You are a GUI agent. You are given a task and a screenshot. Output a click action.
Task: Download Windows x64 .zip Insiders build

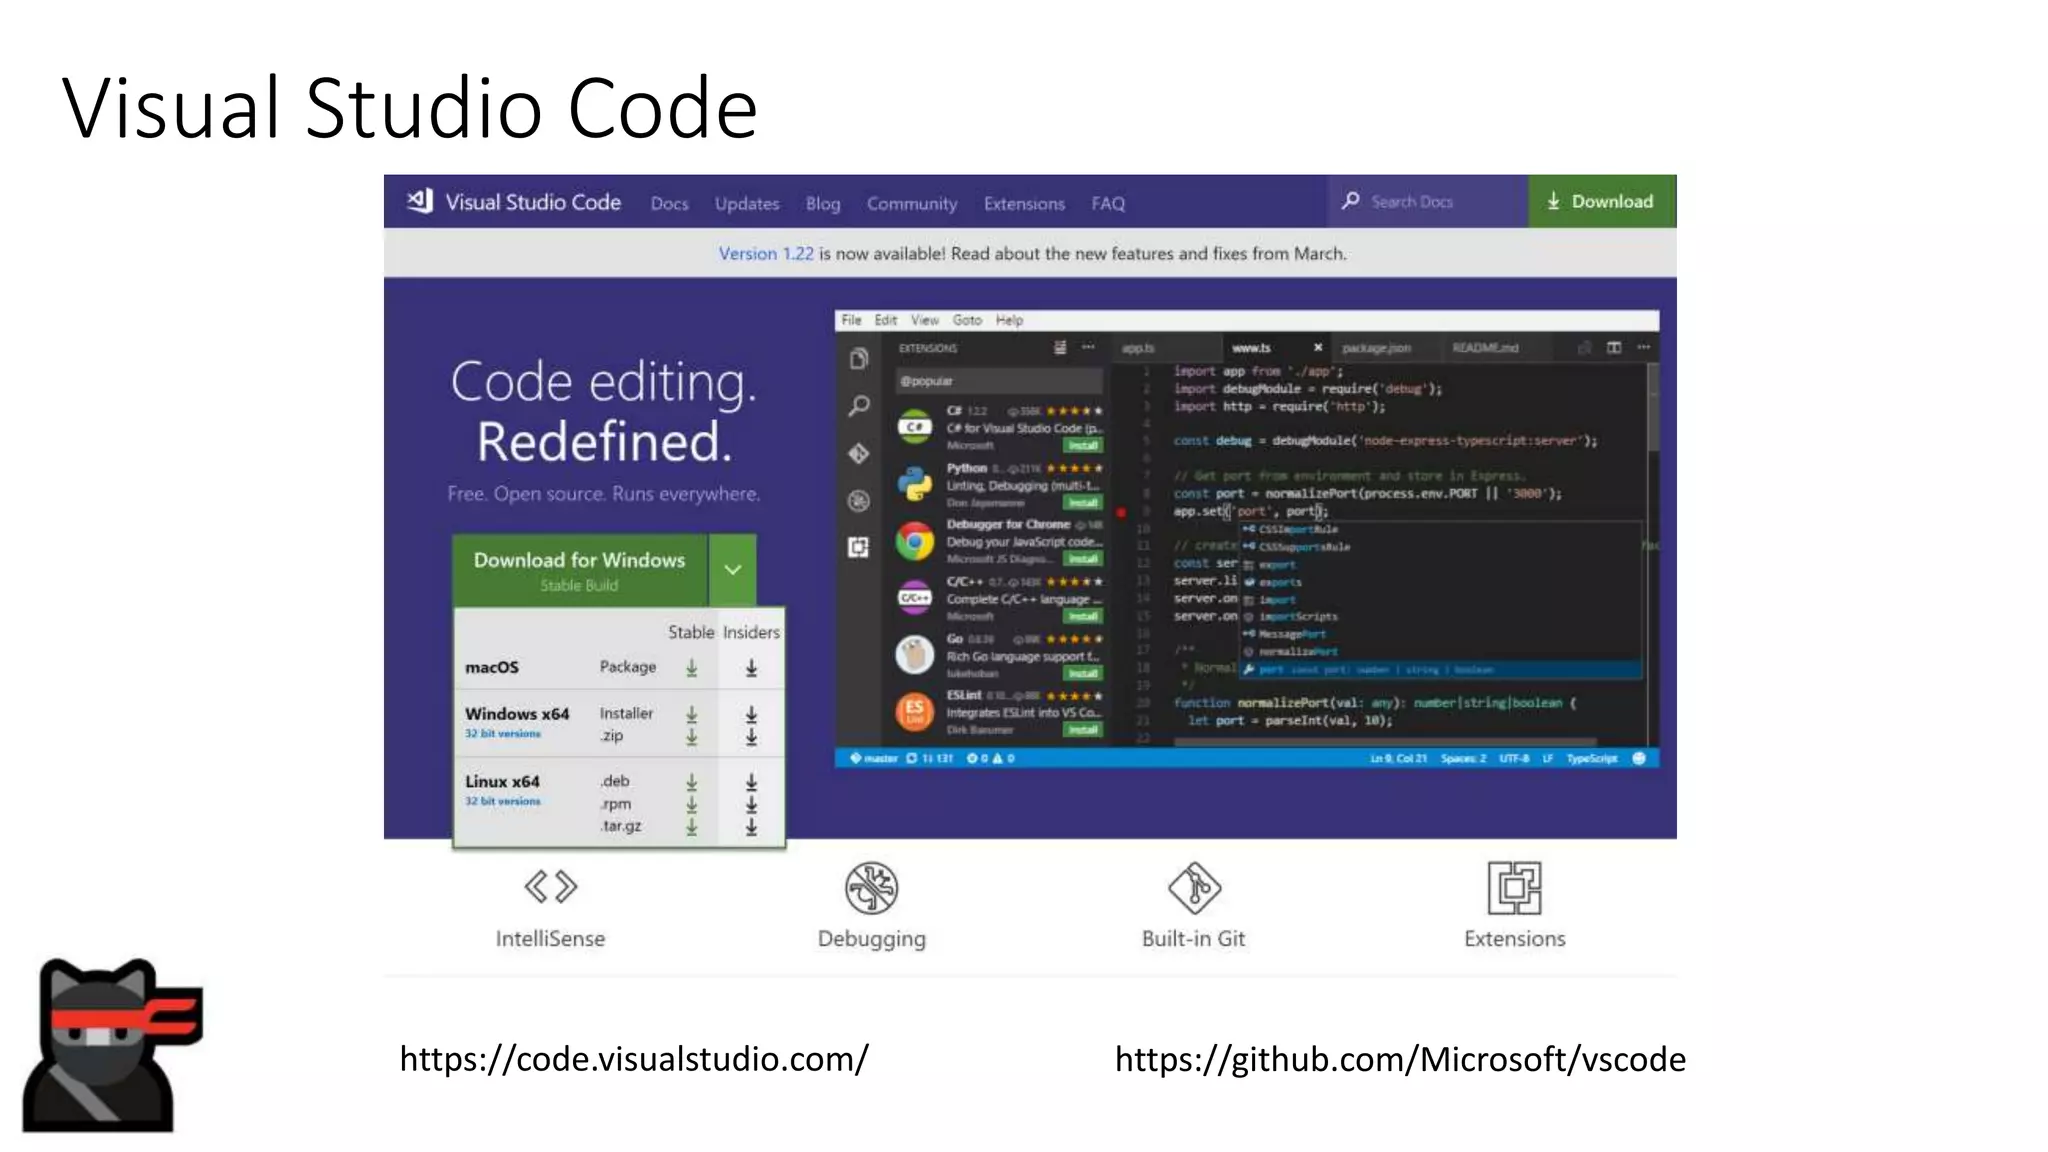(x=751, y=737)
